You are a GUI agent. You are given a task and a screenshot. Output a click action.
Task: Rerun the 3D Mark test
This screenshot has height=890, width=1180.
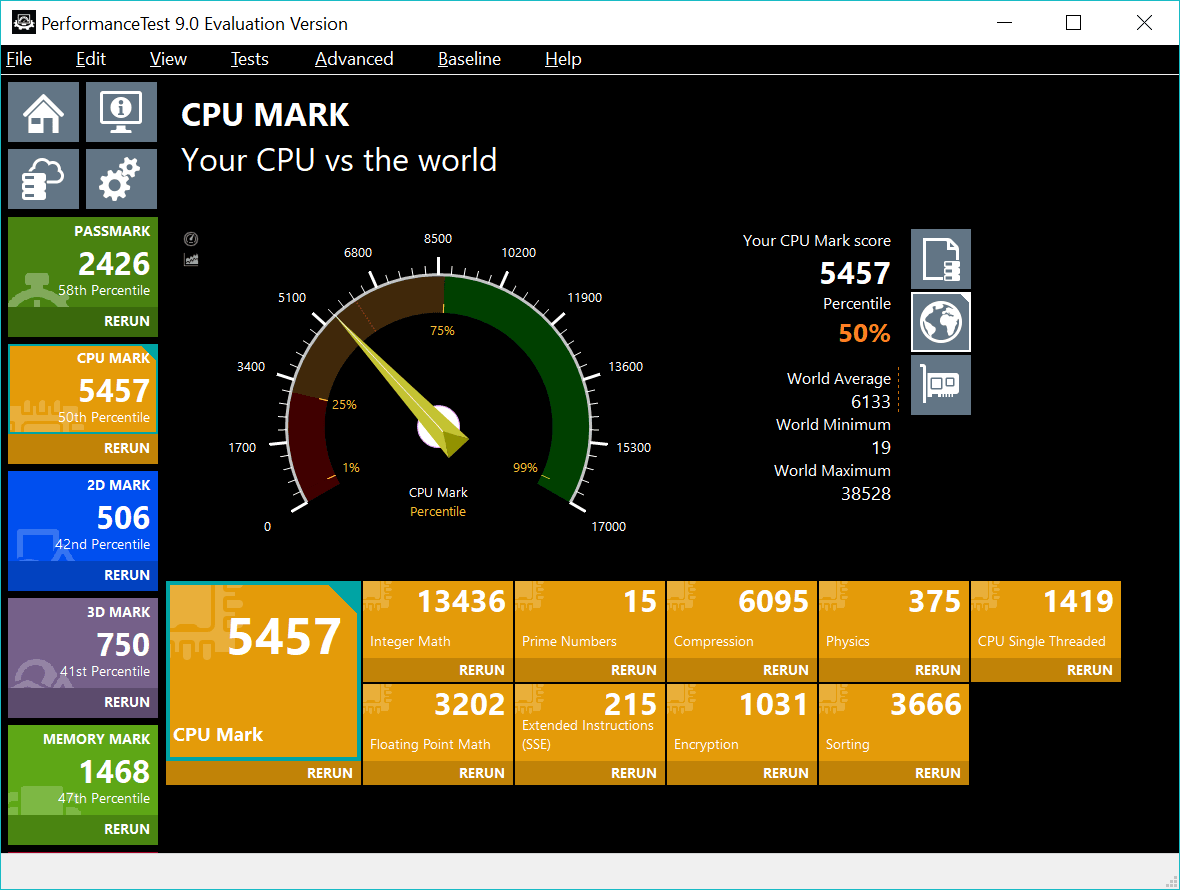(83, 703)
